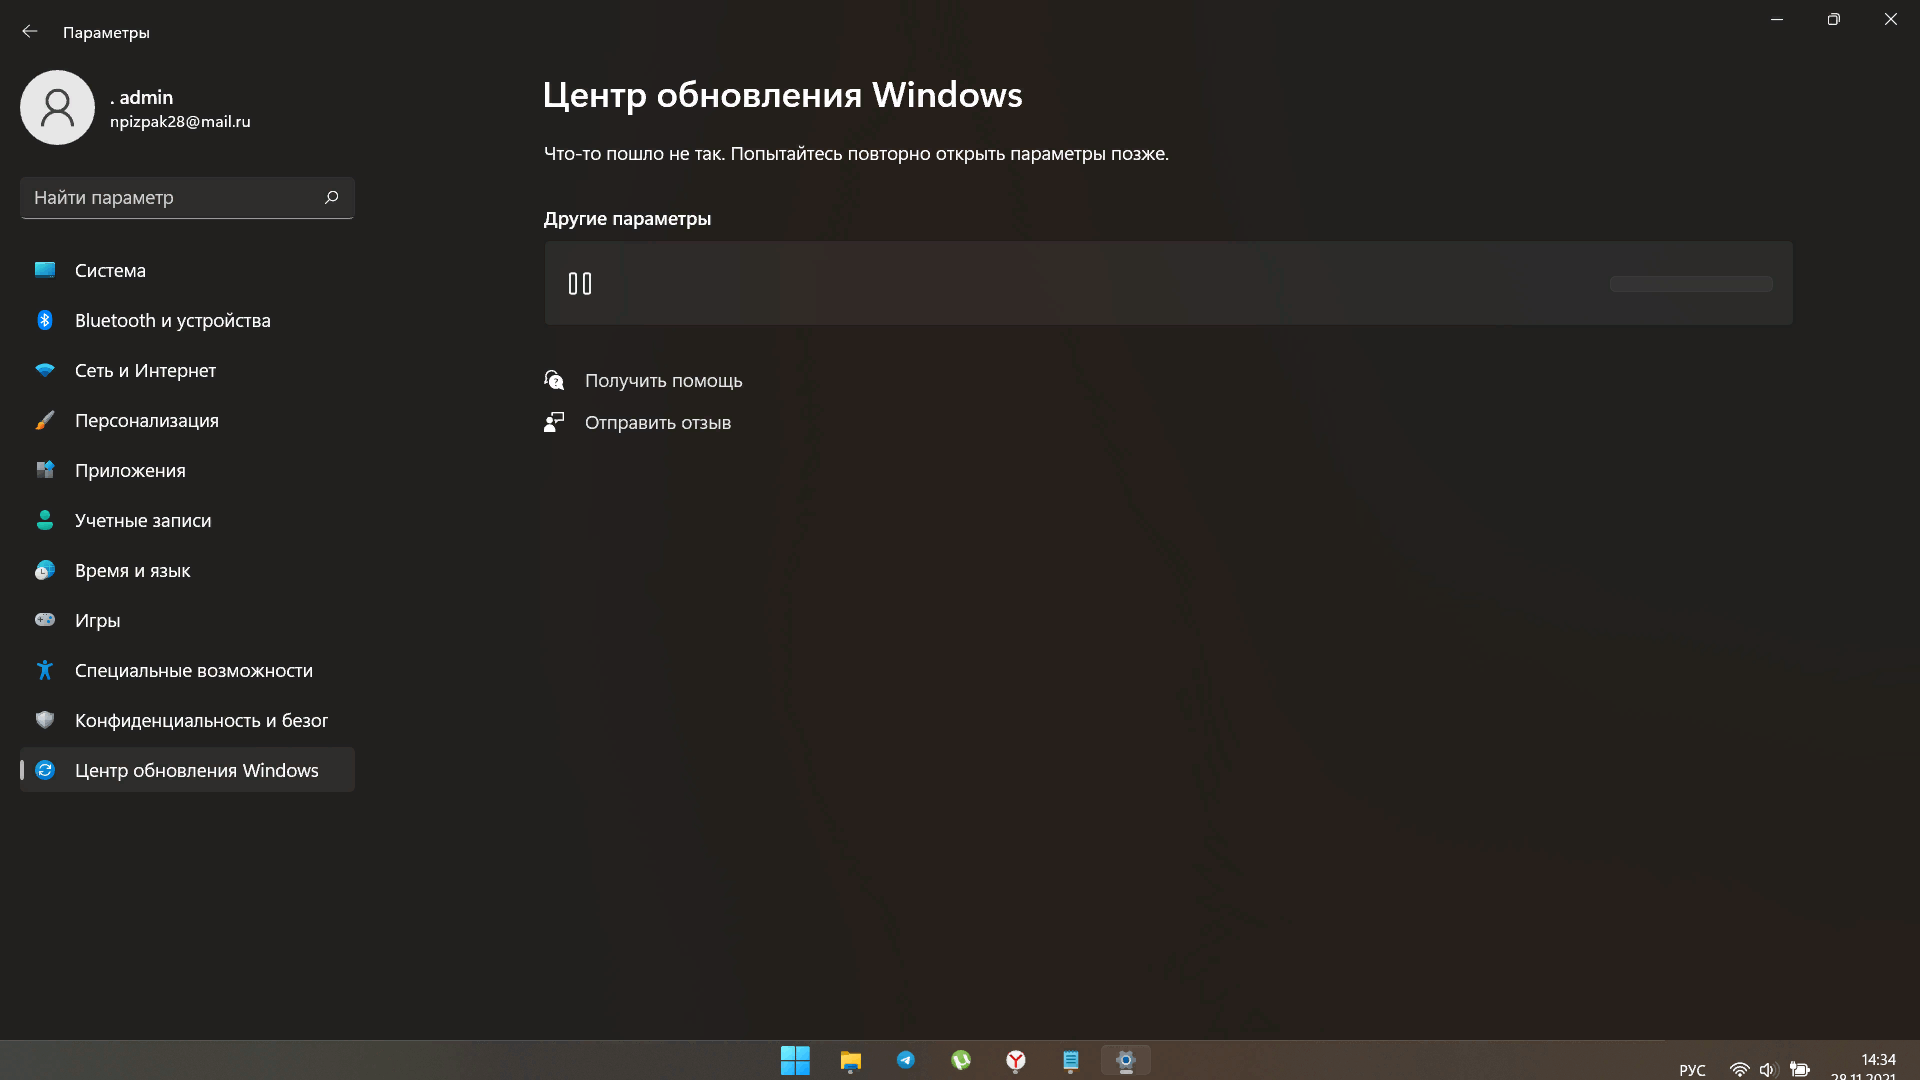The image size is (1920, 1080).
Task: Focus the "Найти параметр" search field
Action: pos(187,198)
